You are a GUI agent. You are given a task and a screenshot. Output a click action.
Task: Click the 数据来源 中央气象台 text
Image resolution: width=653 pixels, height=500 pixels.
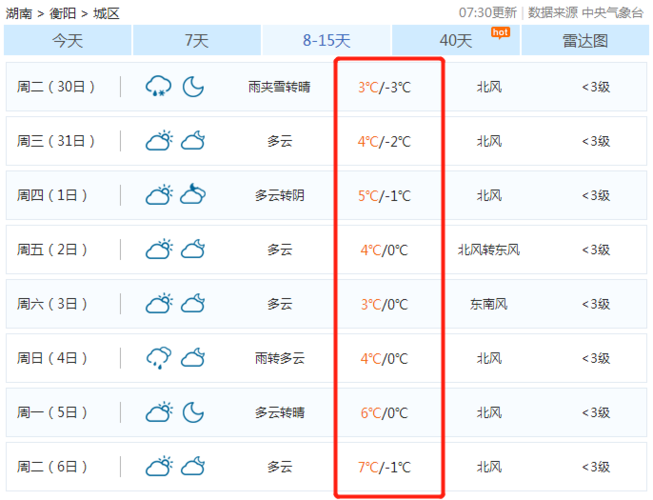coord(586,13)
